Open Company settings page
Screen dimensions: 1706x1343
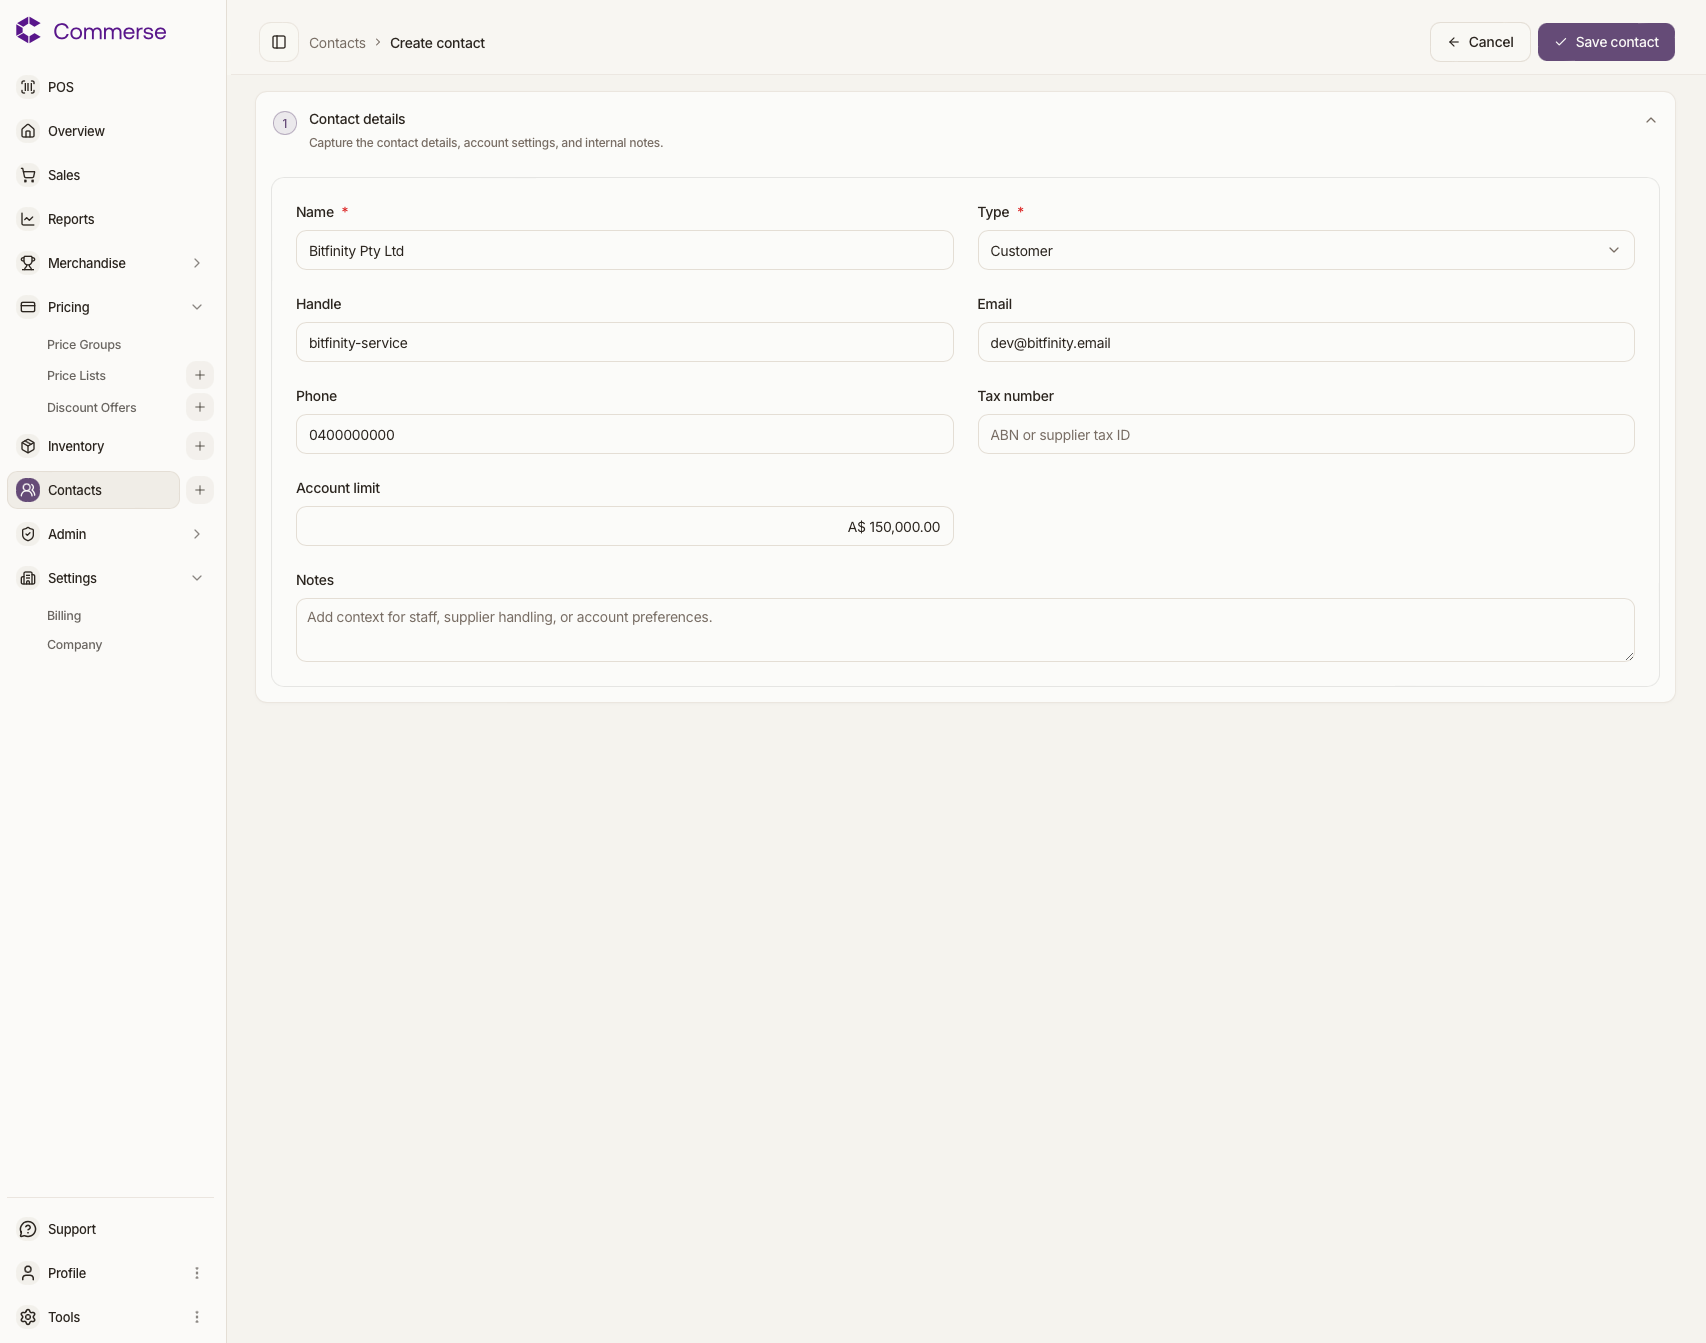pos(75,645)
